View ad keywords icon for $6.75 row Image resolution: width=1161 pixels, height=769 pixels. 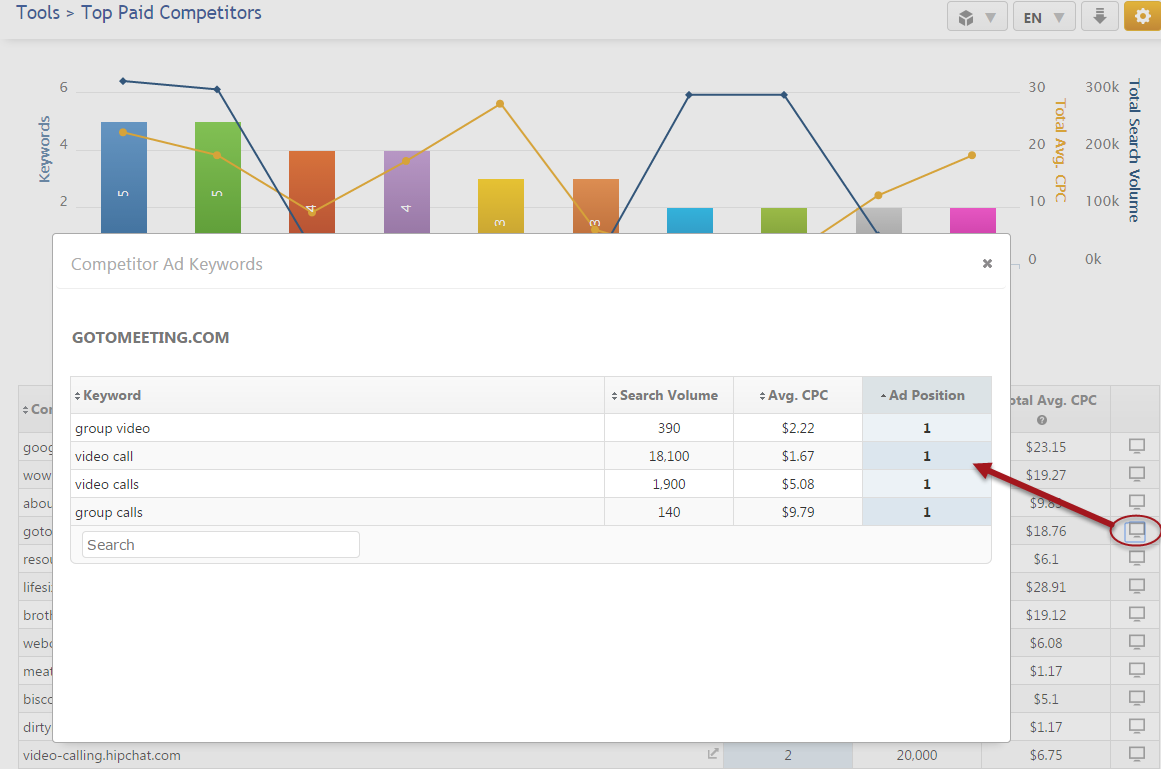[1136, 754]
